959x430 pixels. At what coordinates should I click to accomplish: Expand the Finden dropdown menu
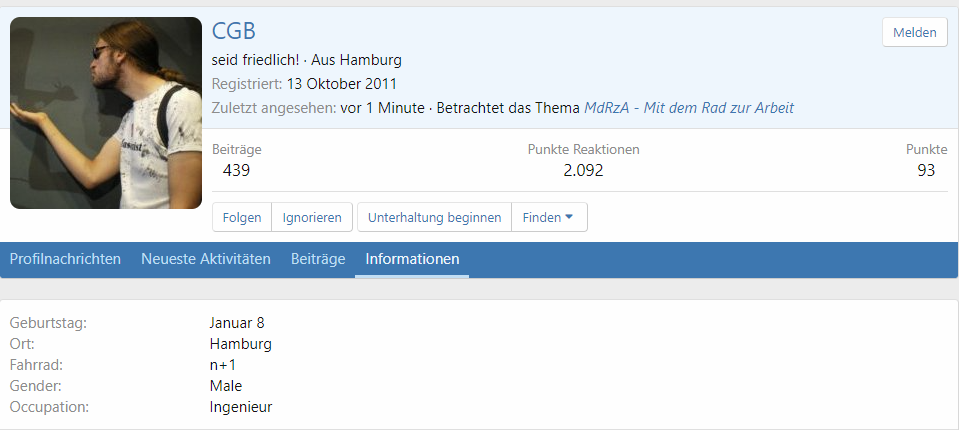pos(549,217)
